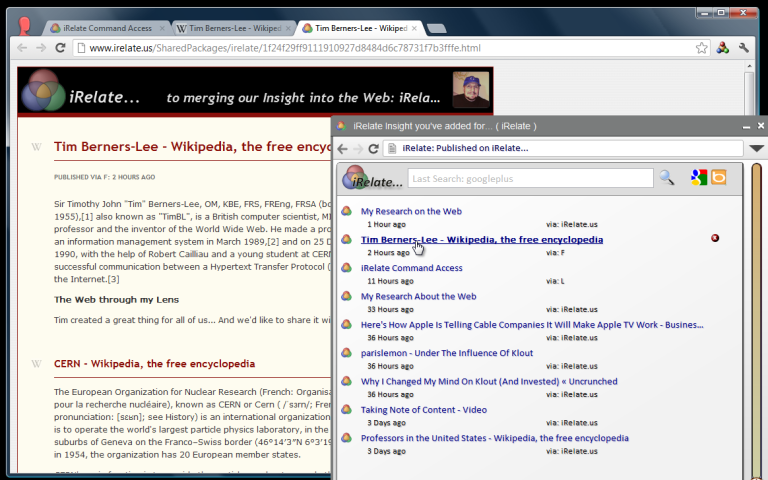Close the active iRelate-icon Tim Berners-Lee tab
This screenshot has height=480, width=768.
pos(414,28)
